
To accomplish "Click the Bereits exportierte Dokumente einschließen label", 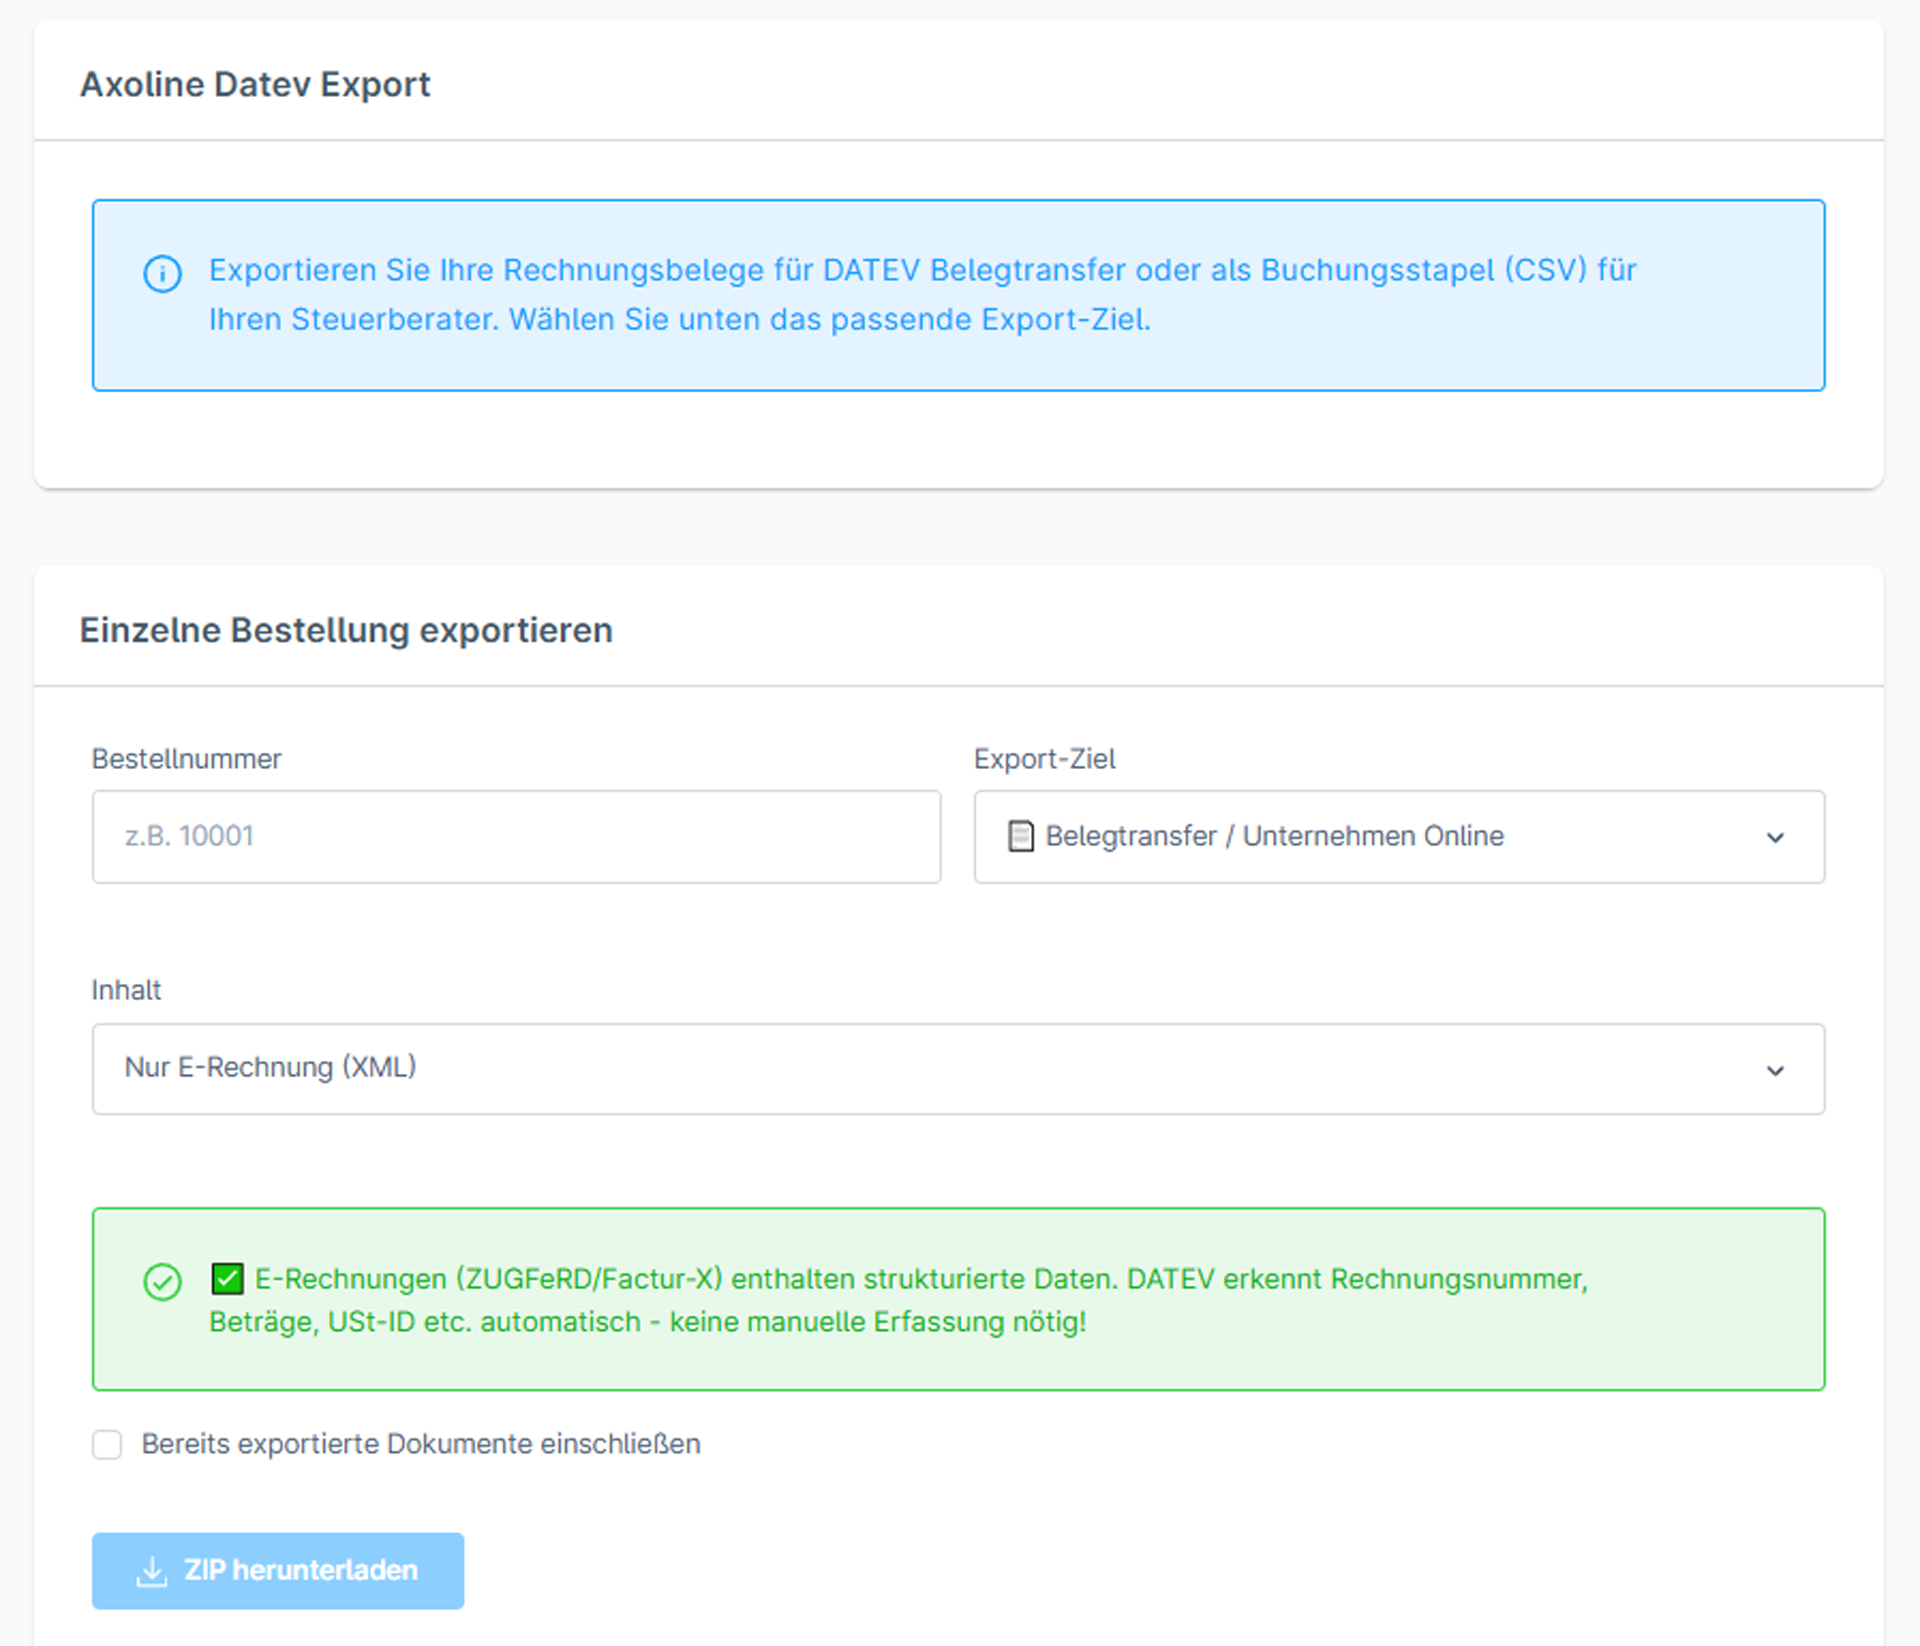I will (421, 1445).
